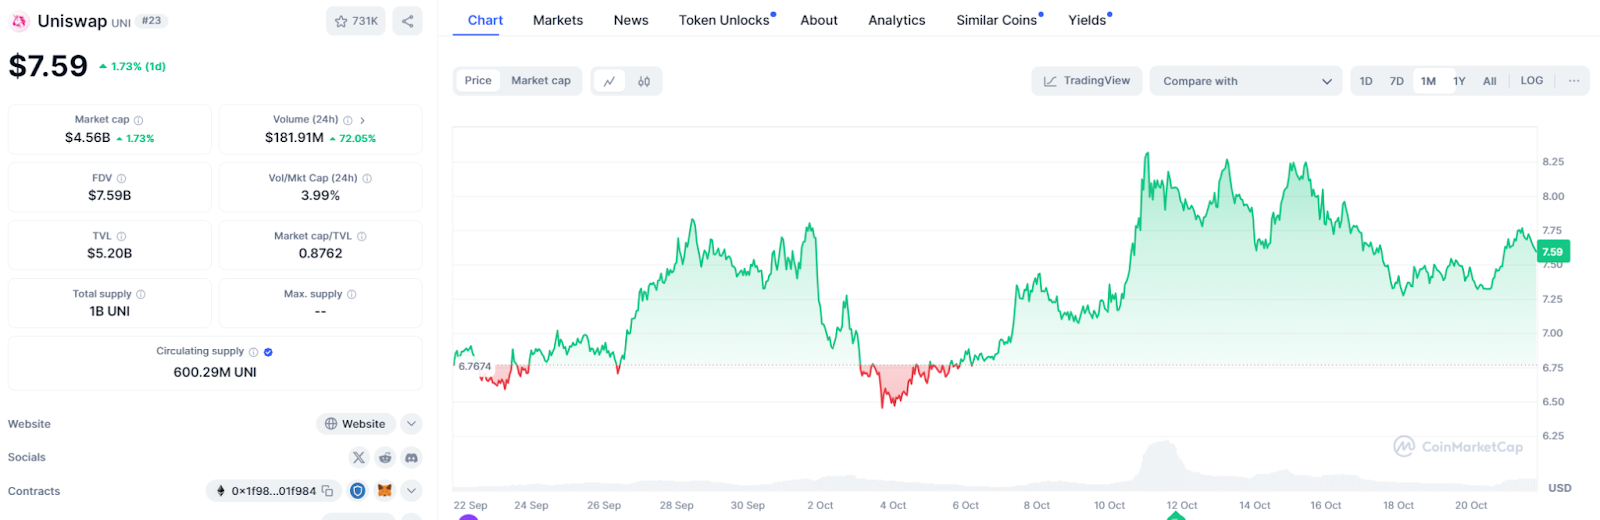Click the contract address chip 0x1f98...01f984

[x=273, y=491]
